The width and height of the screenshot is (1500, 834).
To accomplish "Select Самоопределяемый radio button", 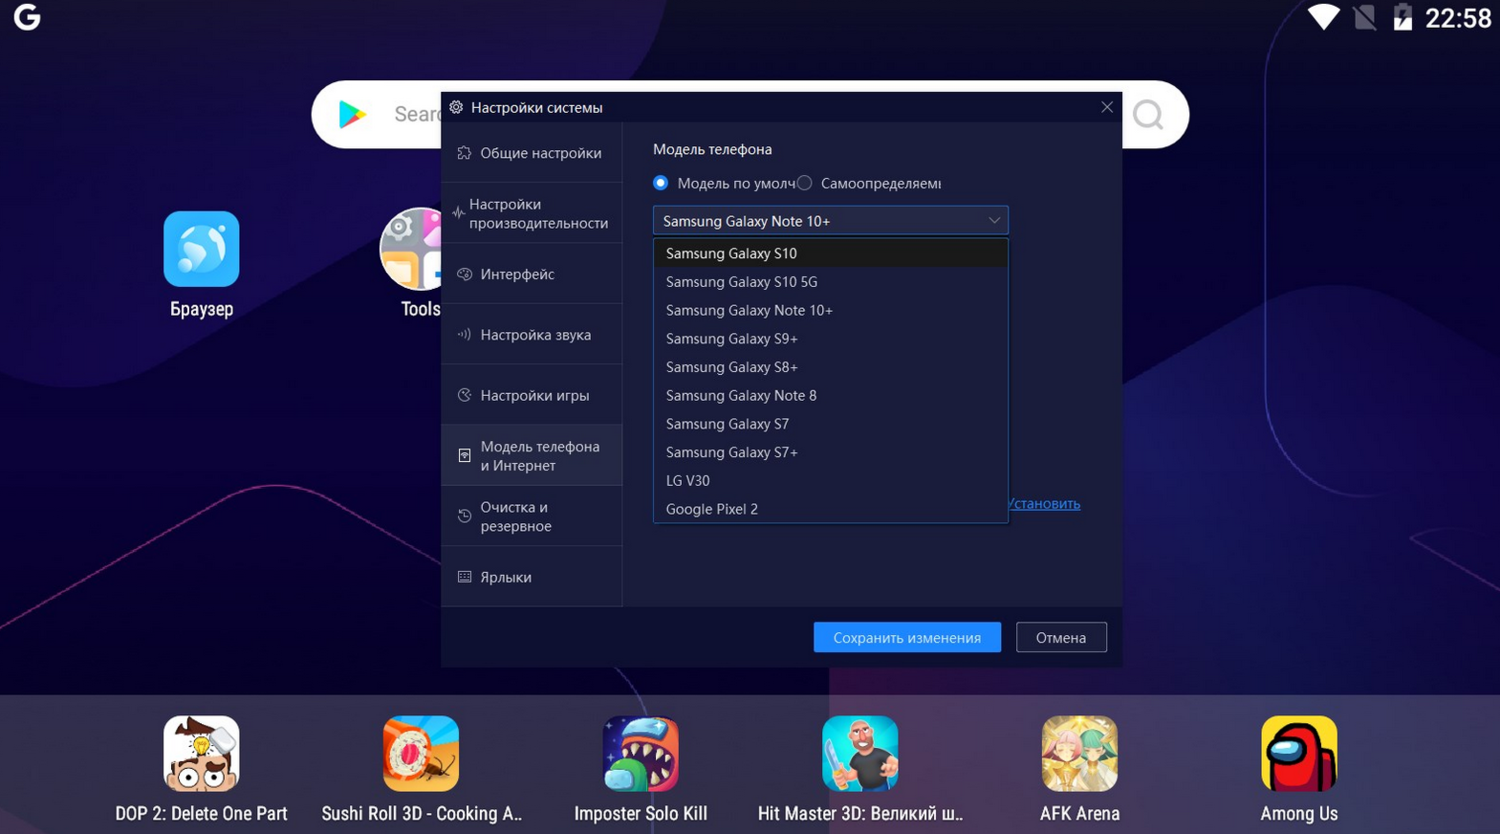I will (805, 183).
